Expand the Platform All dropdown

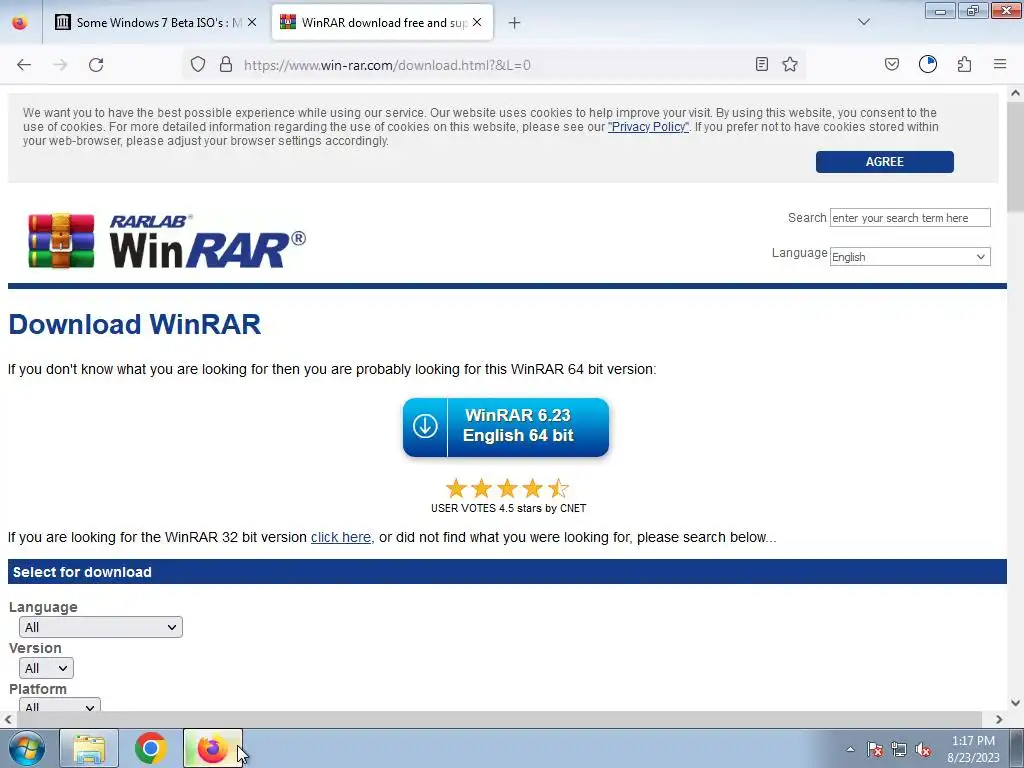59,706
